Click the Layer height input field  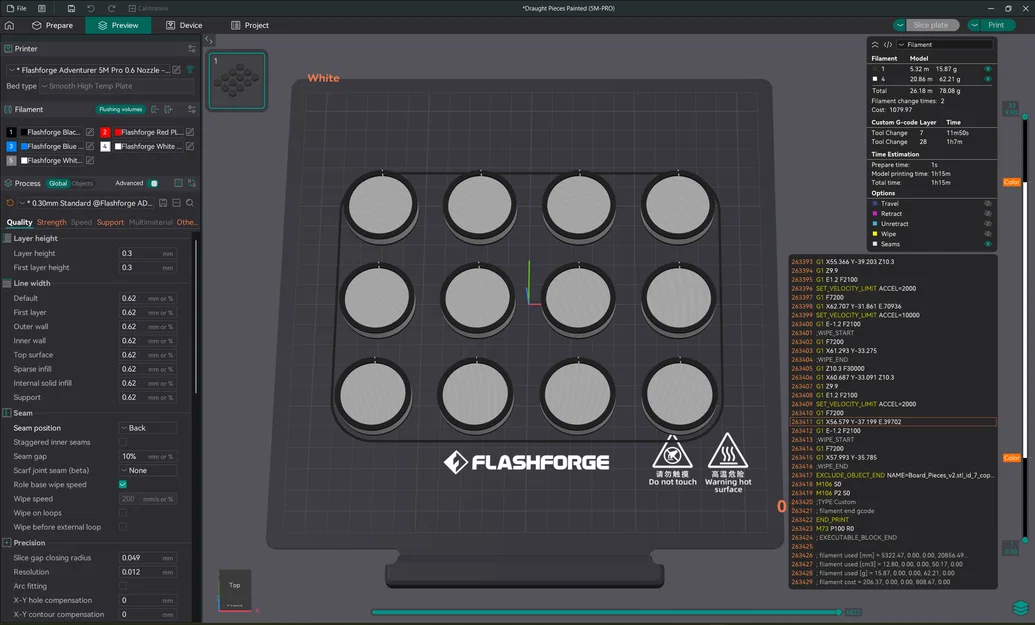click(x=147, y=253)
